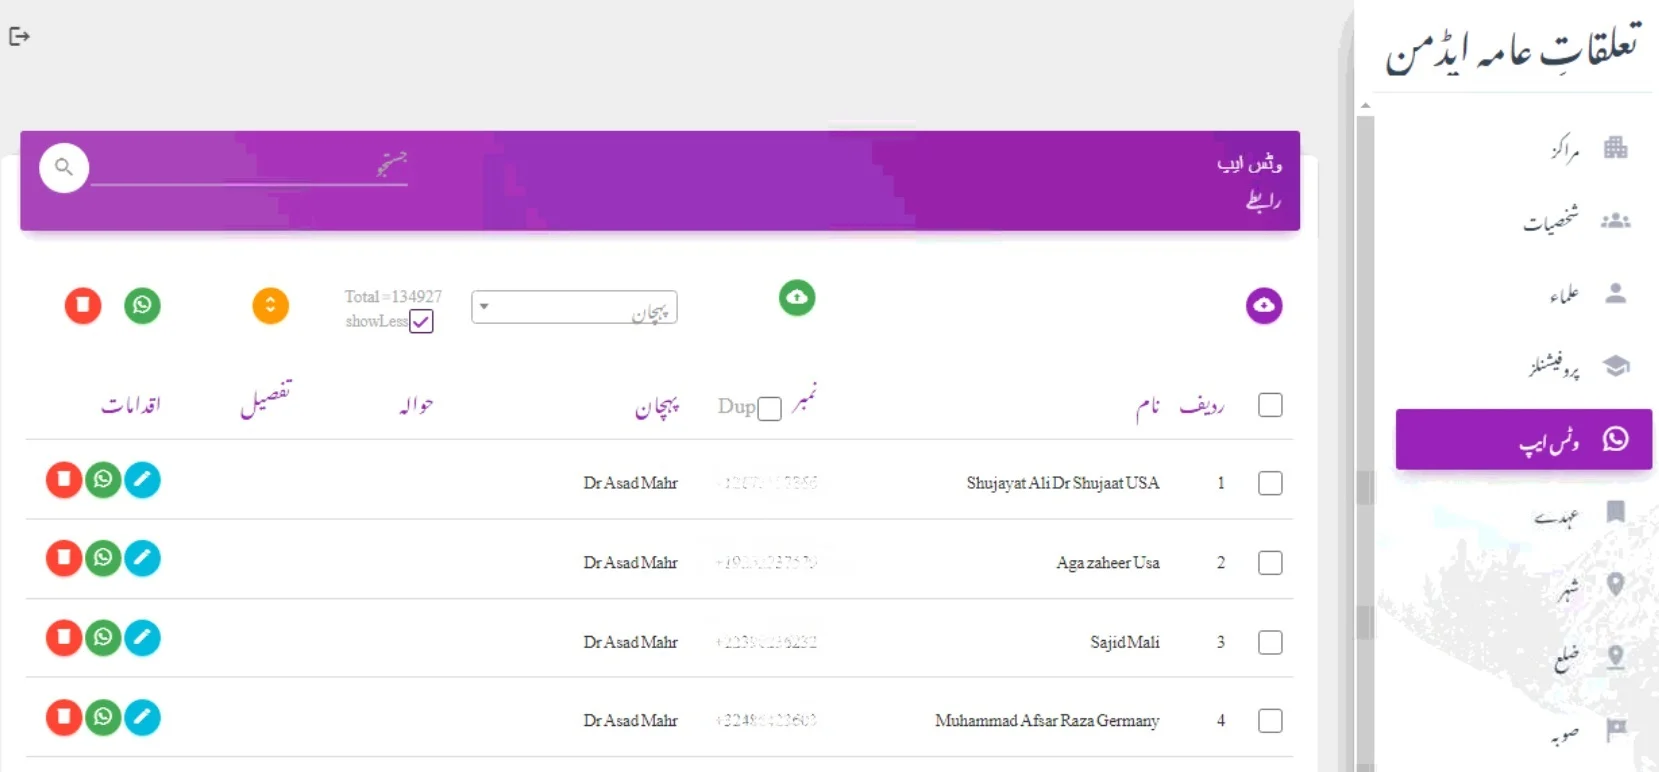Enable the Dup checkbox
The width and height of the screenshot is (1659, 772).
pyautogui.click(x=769, y=408)
